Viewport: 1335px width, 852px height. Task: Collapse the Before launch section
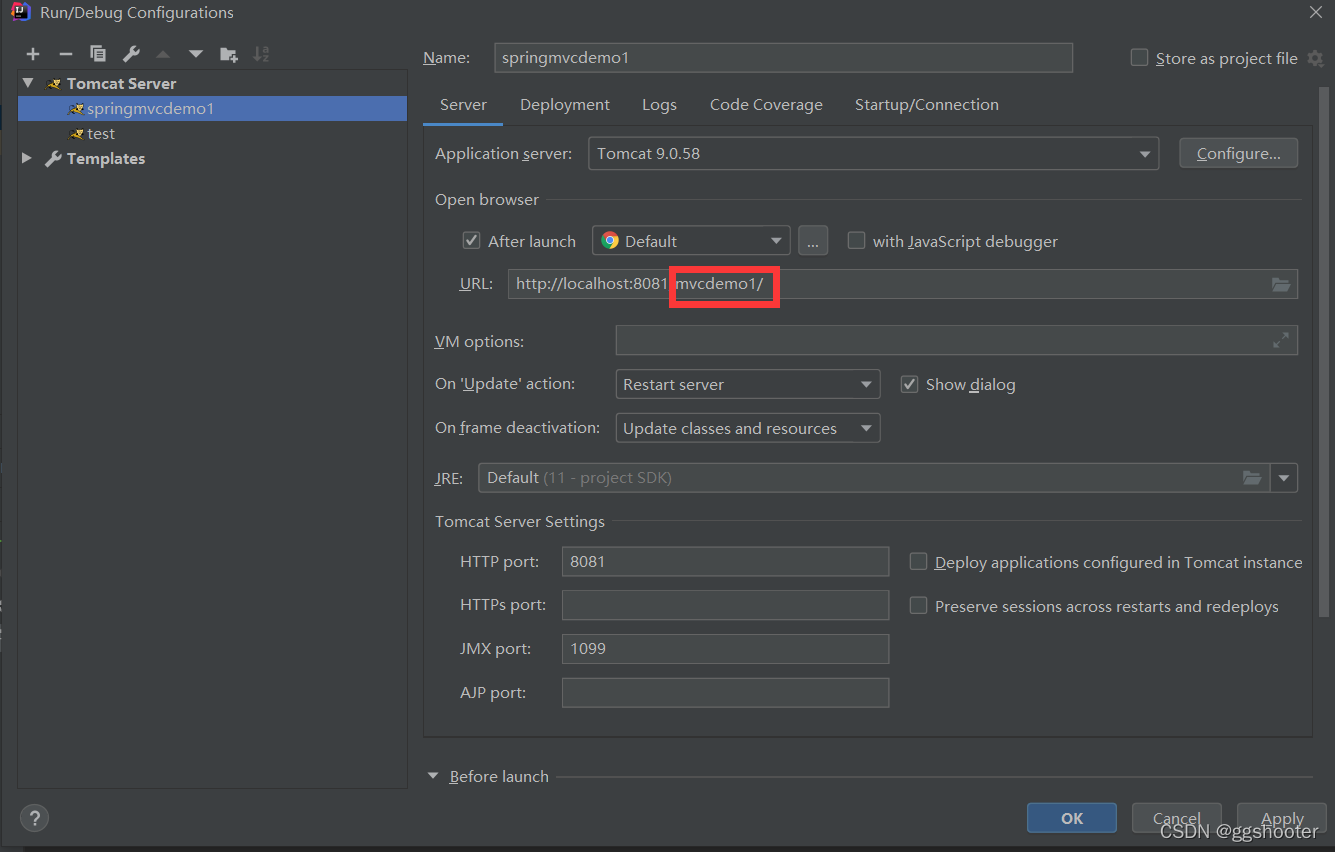point(433,776)
